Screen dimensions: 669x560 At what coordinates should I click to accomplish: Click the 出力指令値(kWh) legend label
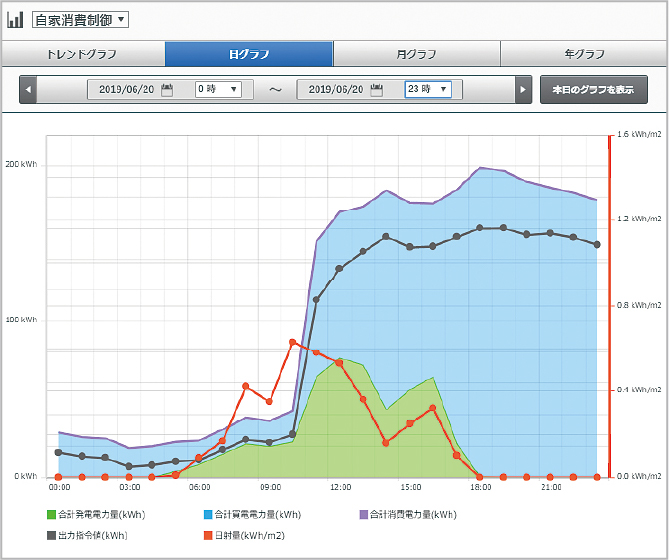coord(93,535)
